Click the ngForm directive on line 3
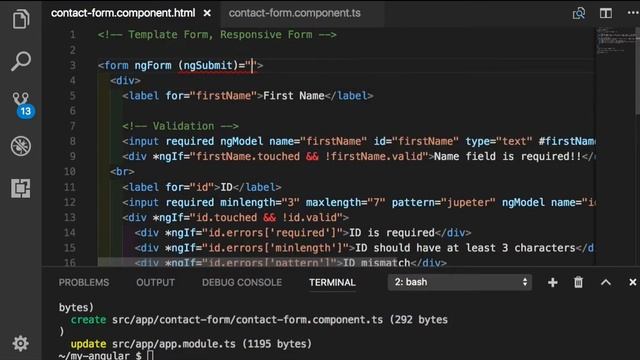The width and height of the screenshot is (640, 360). tap(153, 65)
